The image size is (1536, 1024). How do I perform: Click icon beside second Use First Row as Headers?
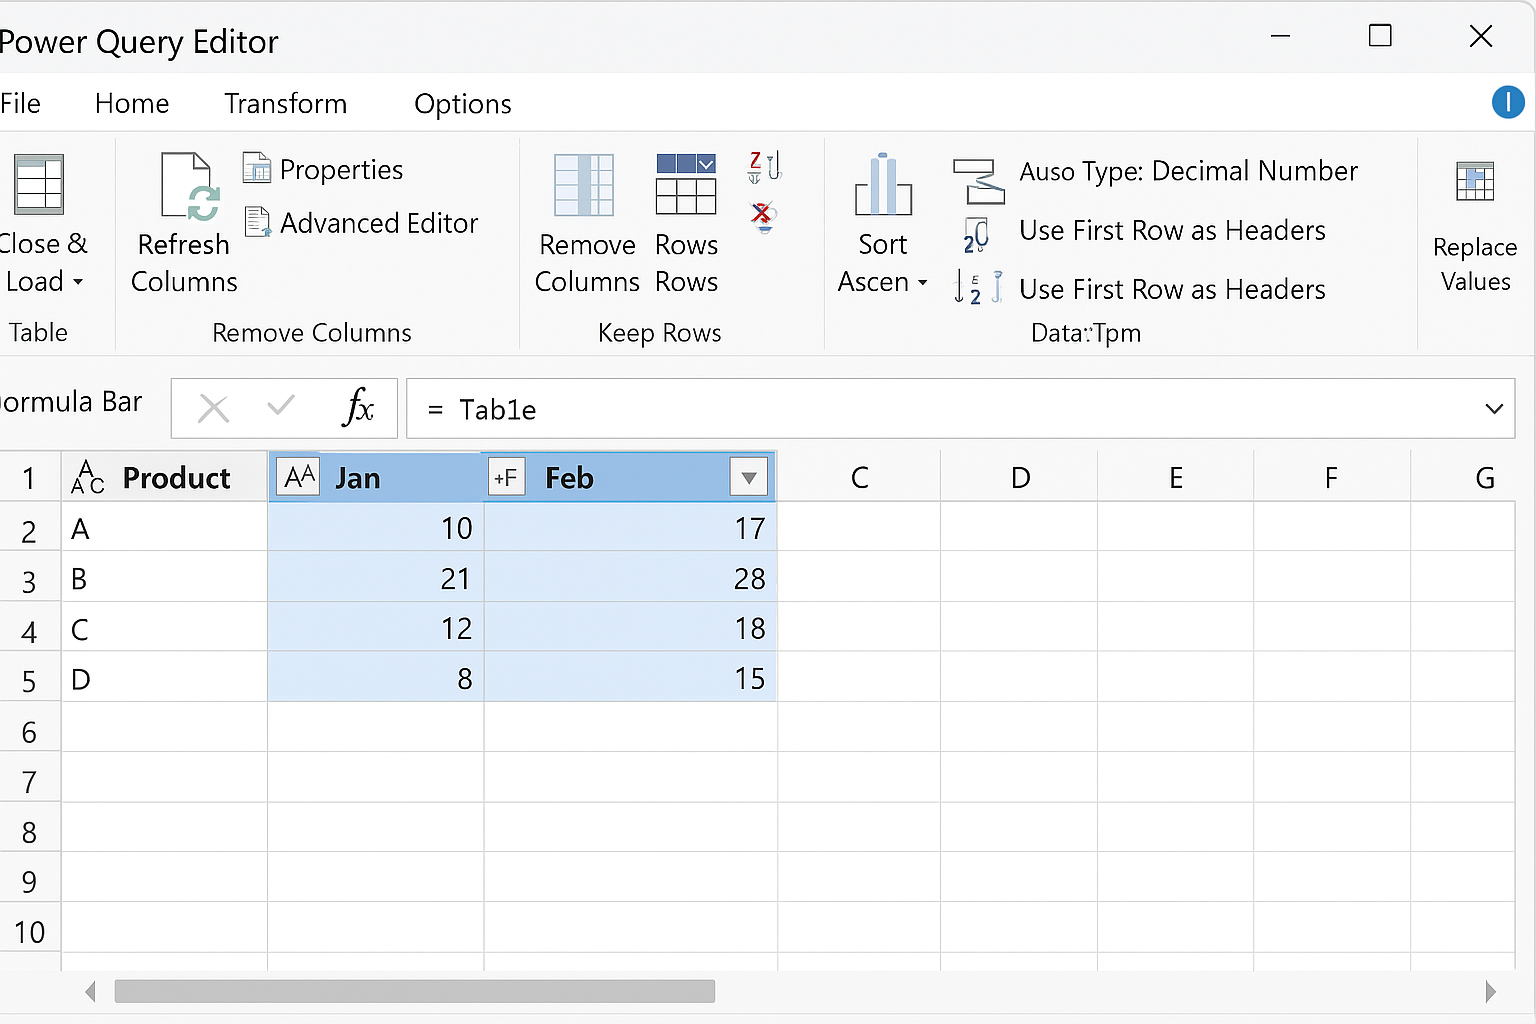click(978, 287)
